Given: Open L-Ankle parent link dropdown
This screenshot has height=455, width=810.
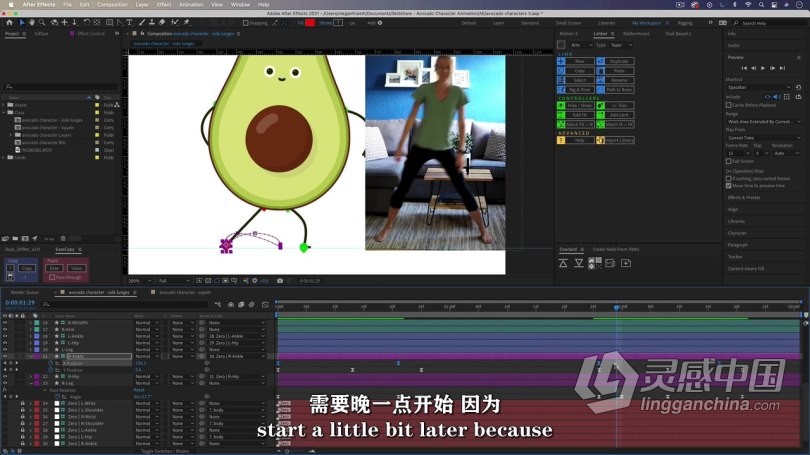Looking at the screenshot, I should (237, 336).
